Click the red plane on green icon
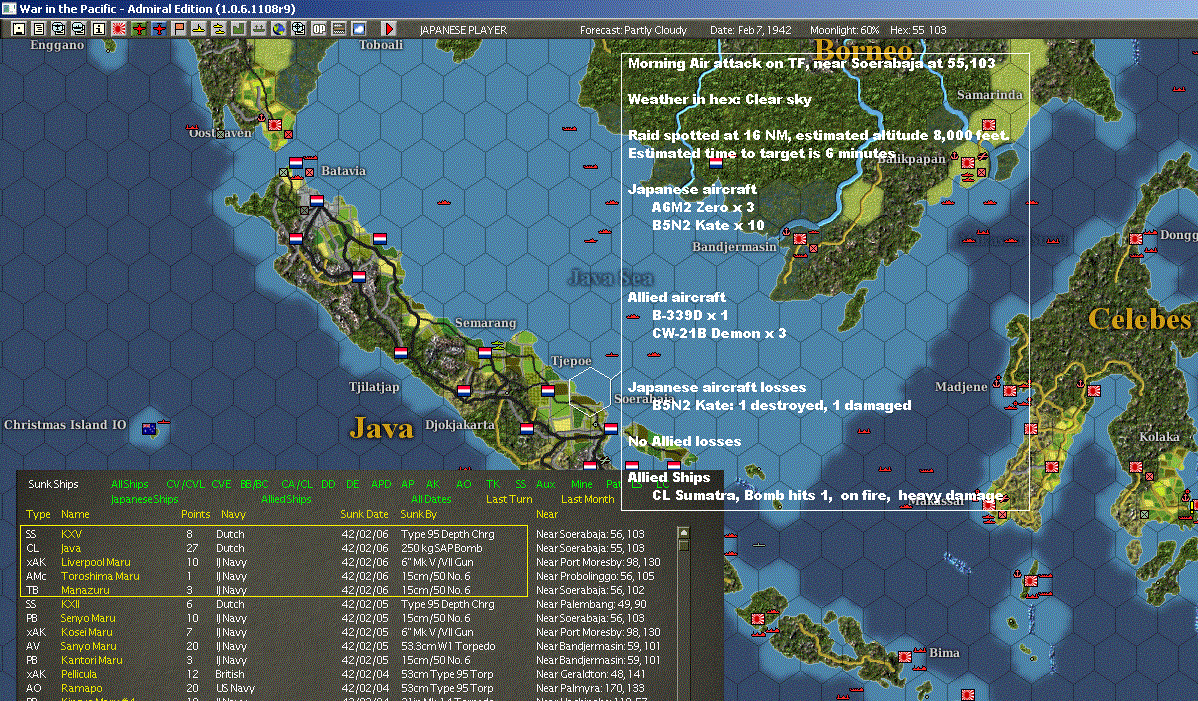 tap(138, 29)
